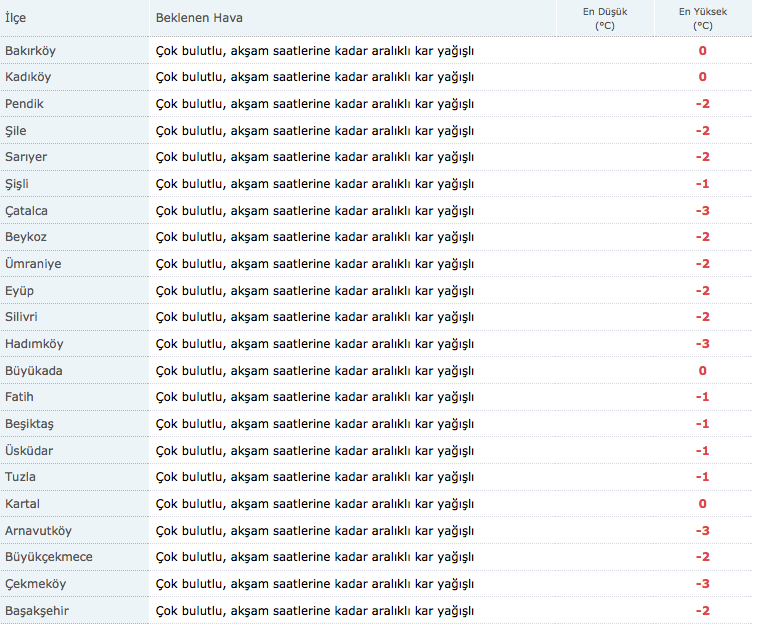Select the Beklenen Hava column header
757x624 pixels.
click(x=199, y=18)
